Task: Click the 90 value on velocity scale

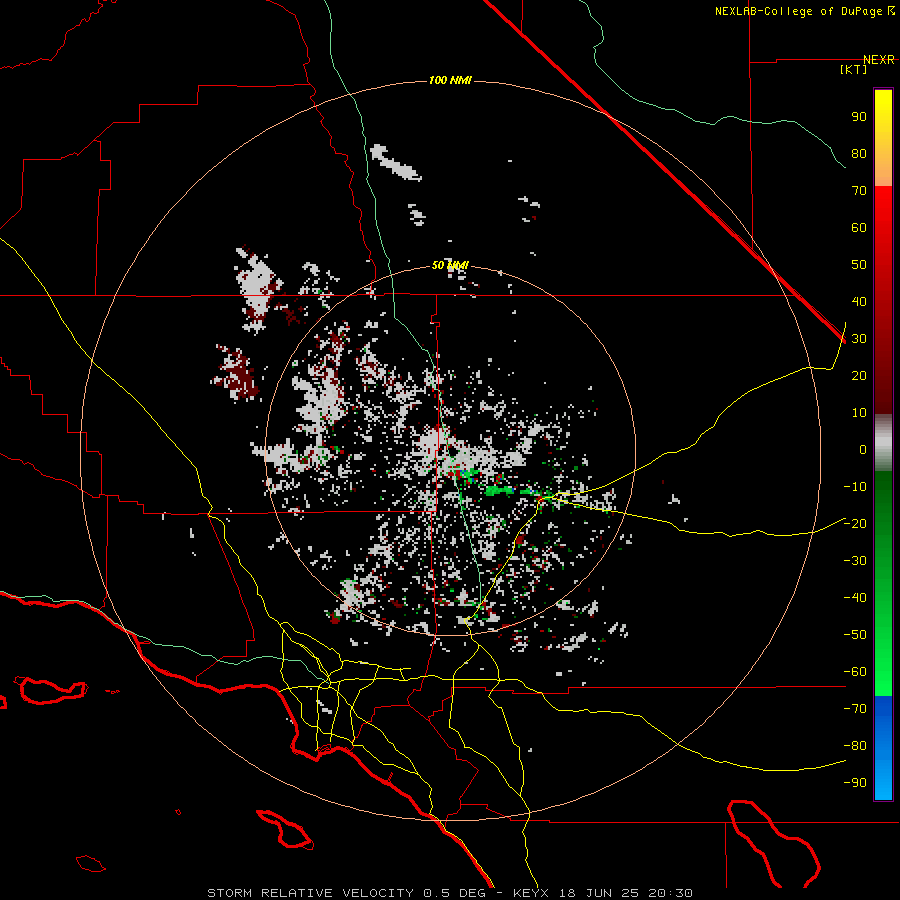Action: [x=859, y=117]
